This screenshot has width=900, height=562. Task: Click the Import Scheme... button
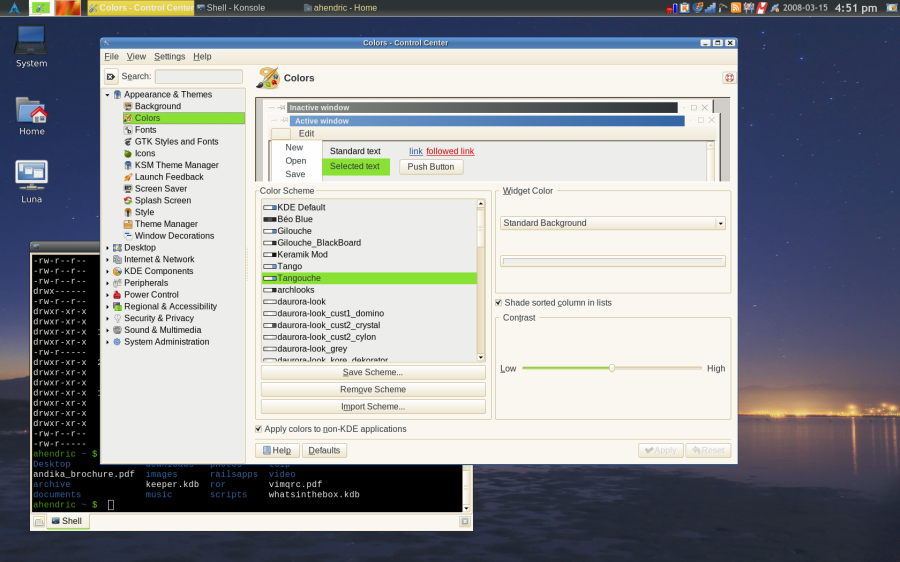click(373, 406)
